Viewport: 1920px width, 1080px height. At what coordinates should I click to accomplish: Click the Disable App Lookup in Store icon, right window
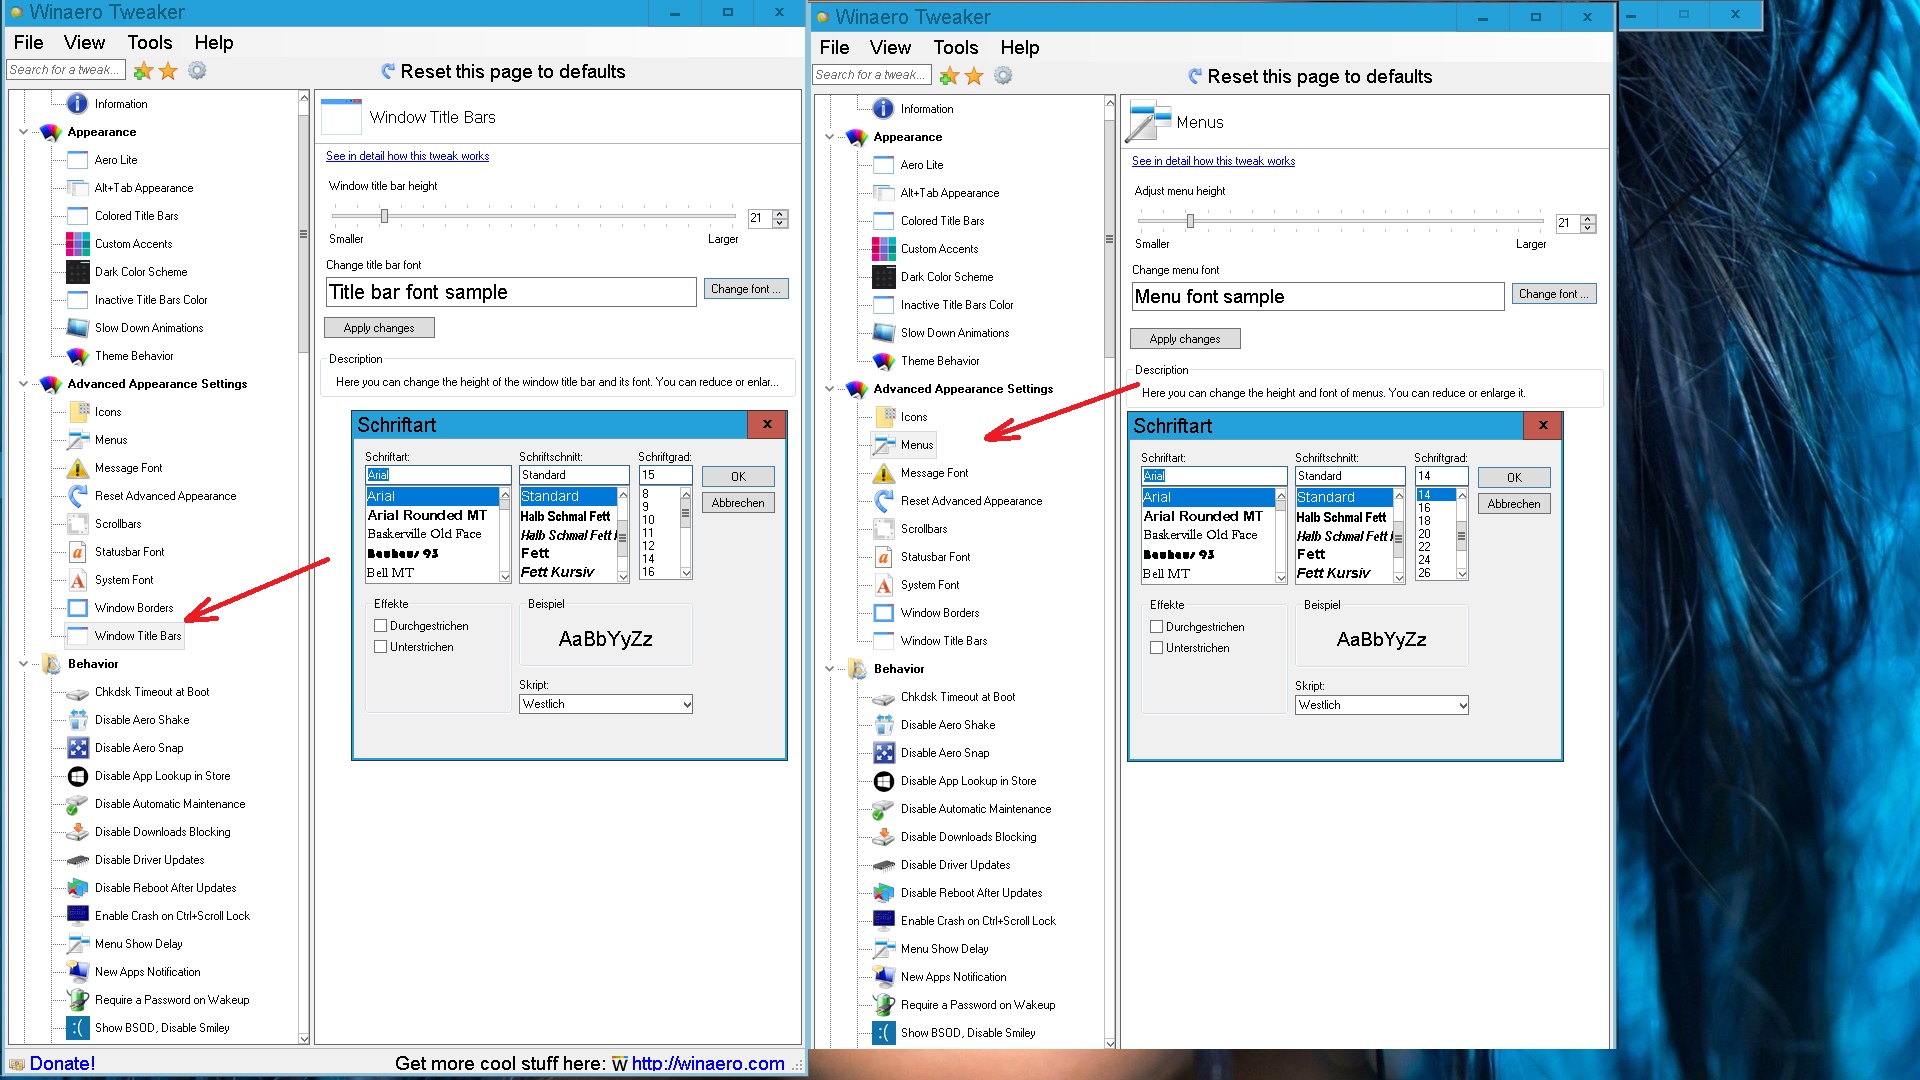click(884, 781)
